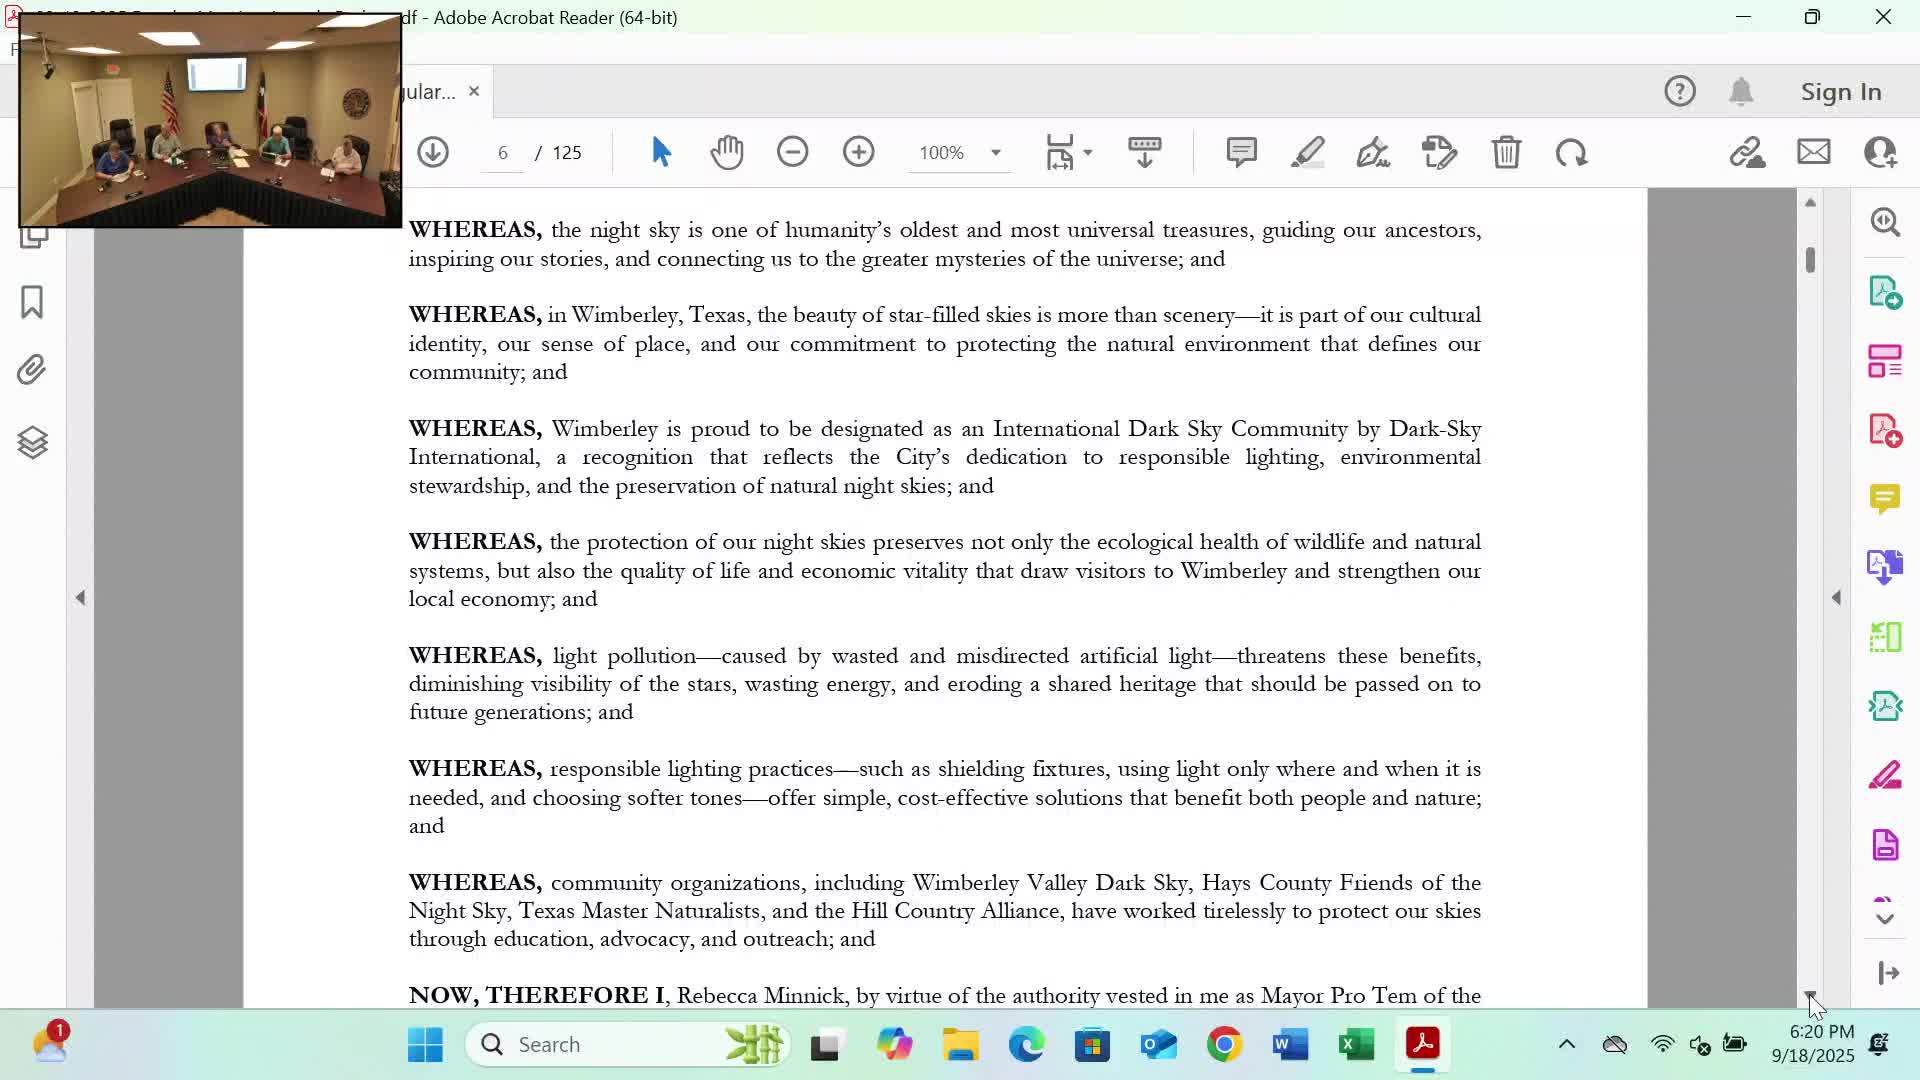Select the Highlight text tool
The height and width of the screenshot is (1080, 1920).
tap(1307, 152)
